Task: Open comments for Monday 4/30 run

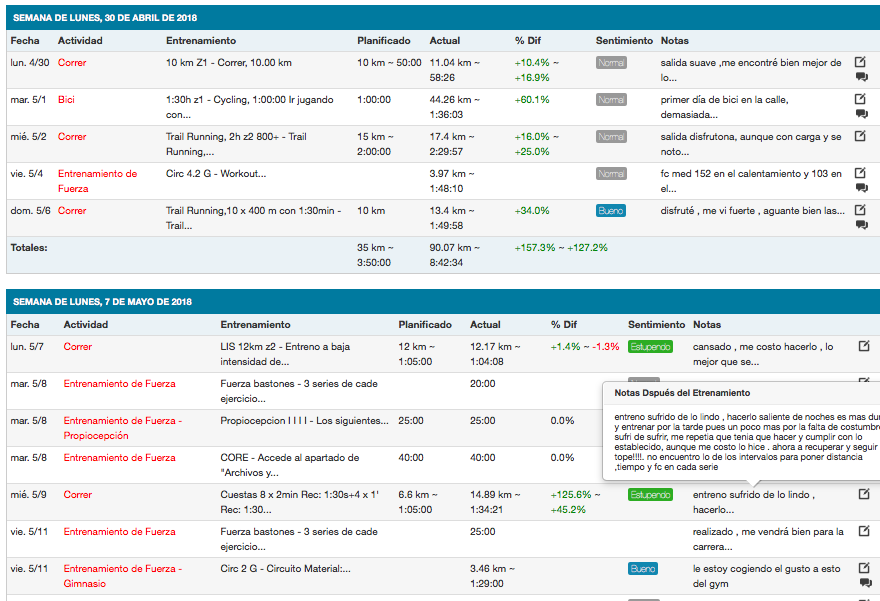Action: [x=861, y=77]
